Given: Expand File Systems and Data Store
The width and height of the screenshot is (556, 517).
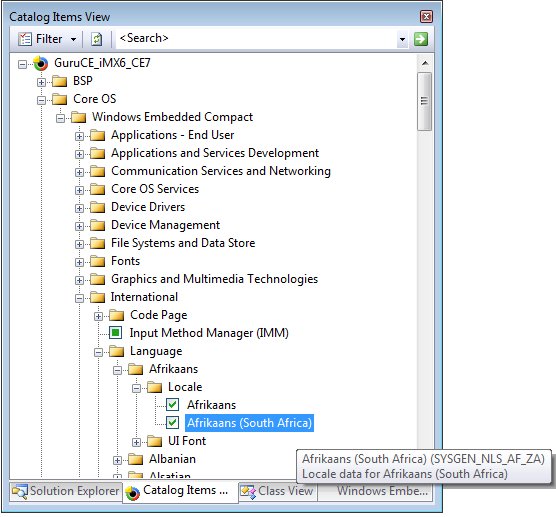Looking at the screenshot, I should 79,244.
